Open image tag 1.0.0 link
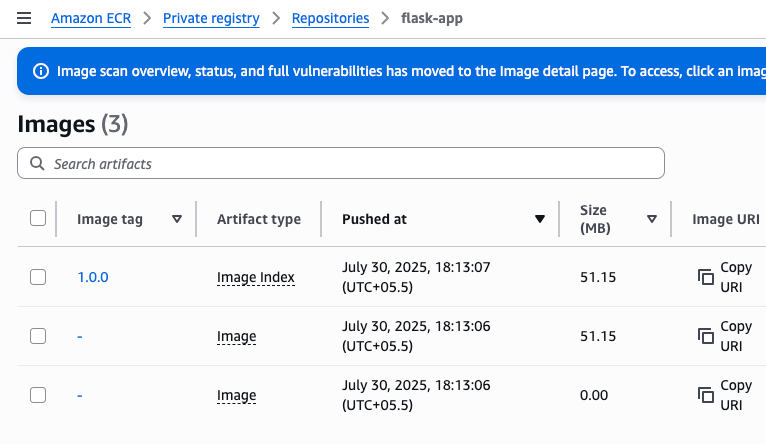766x444 pixels. (x=93, y=277)
